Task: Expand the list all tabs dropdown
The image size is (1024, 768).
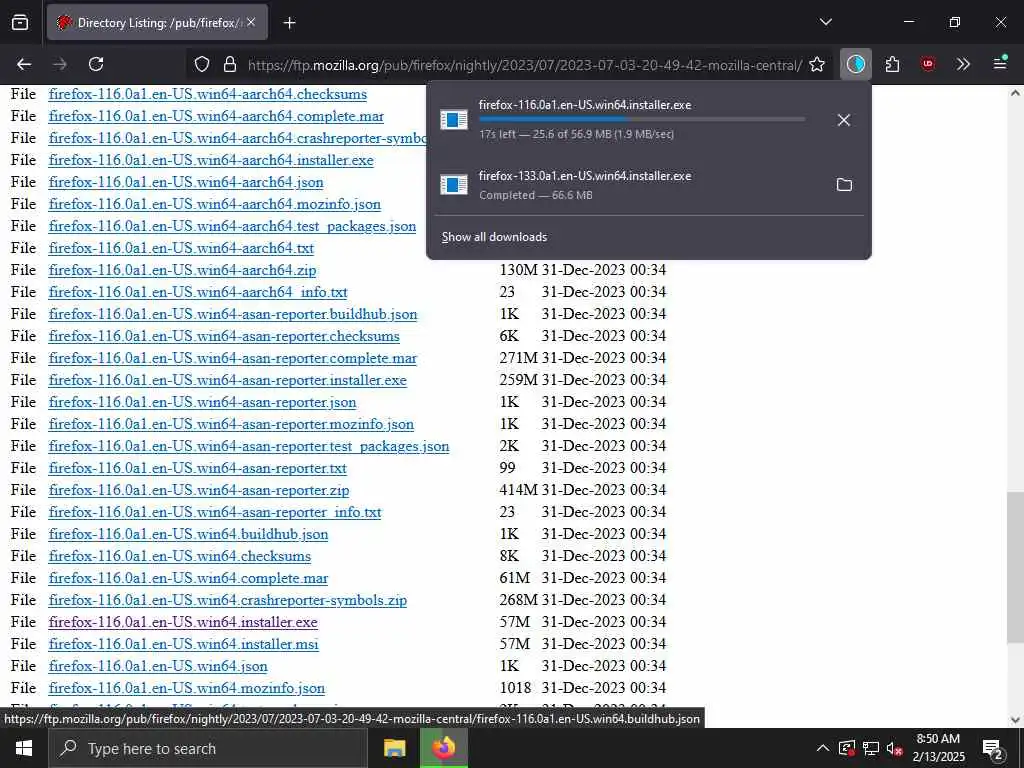Action: click(x=825, y=22)
